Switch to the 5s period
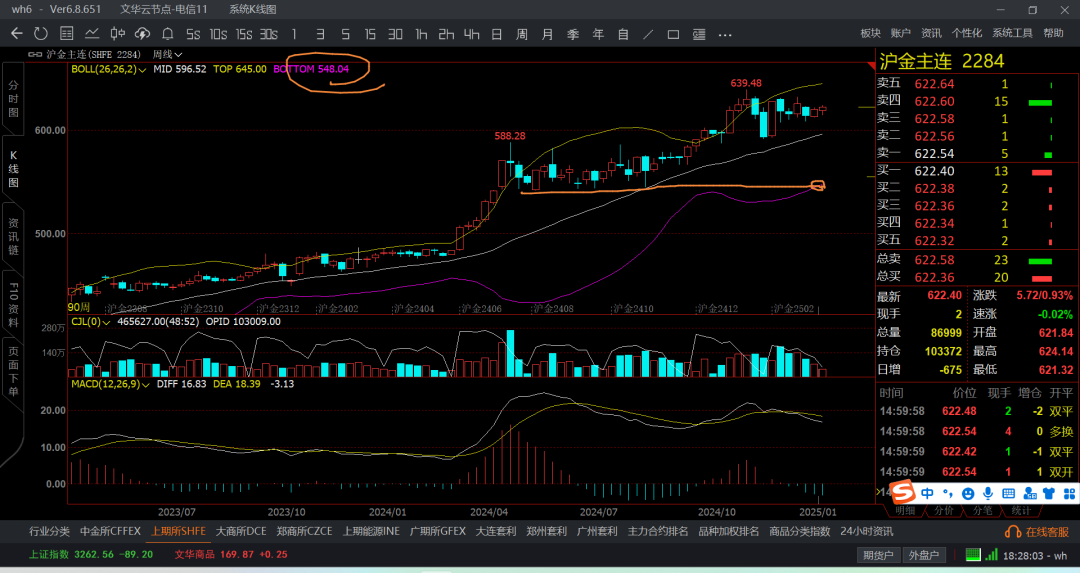 193,34
